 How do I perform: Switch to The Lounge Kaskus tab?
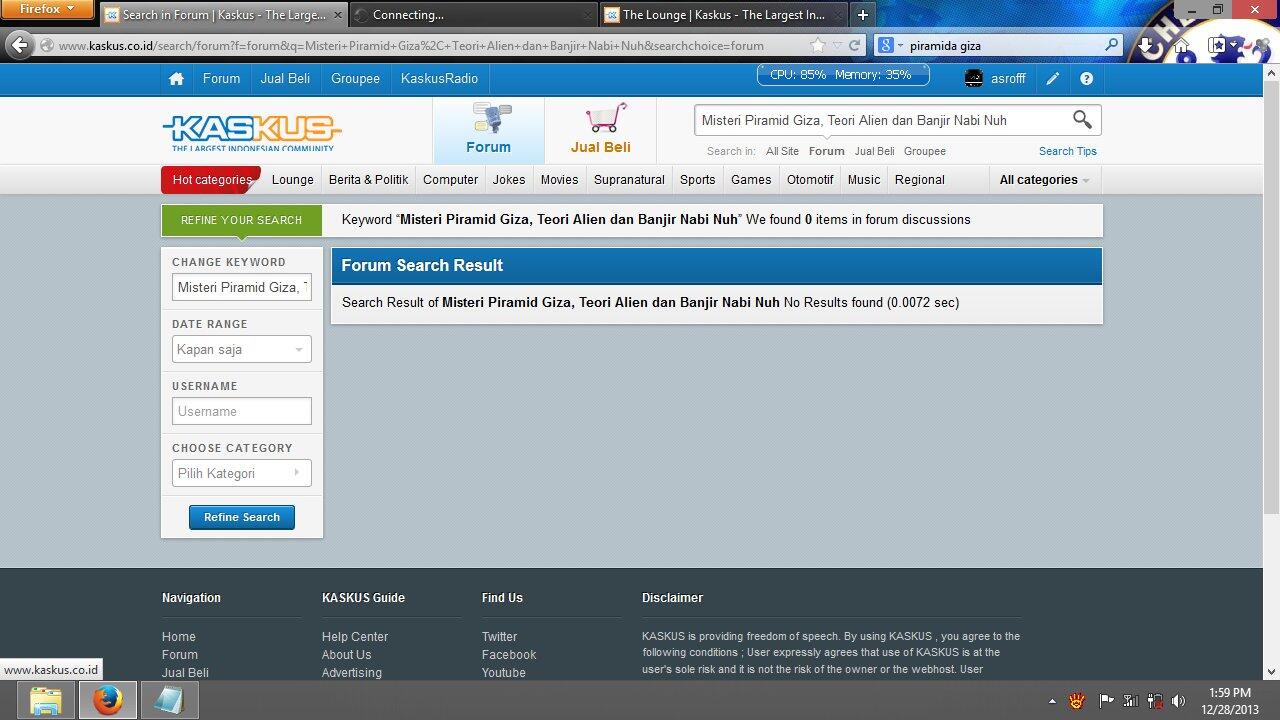click(x=723, y=15)
